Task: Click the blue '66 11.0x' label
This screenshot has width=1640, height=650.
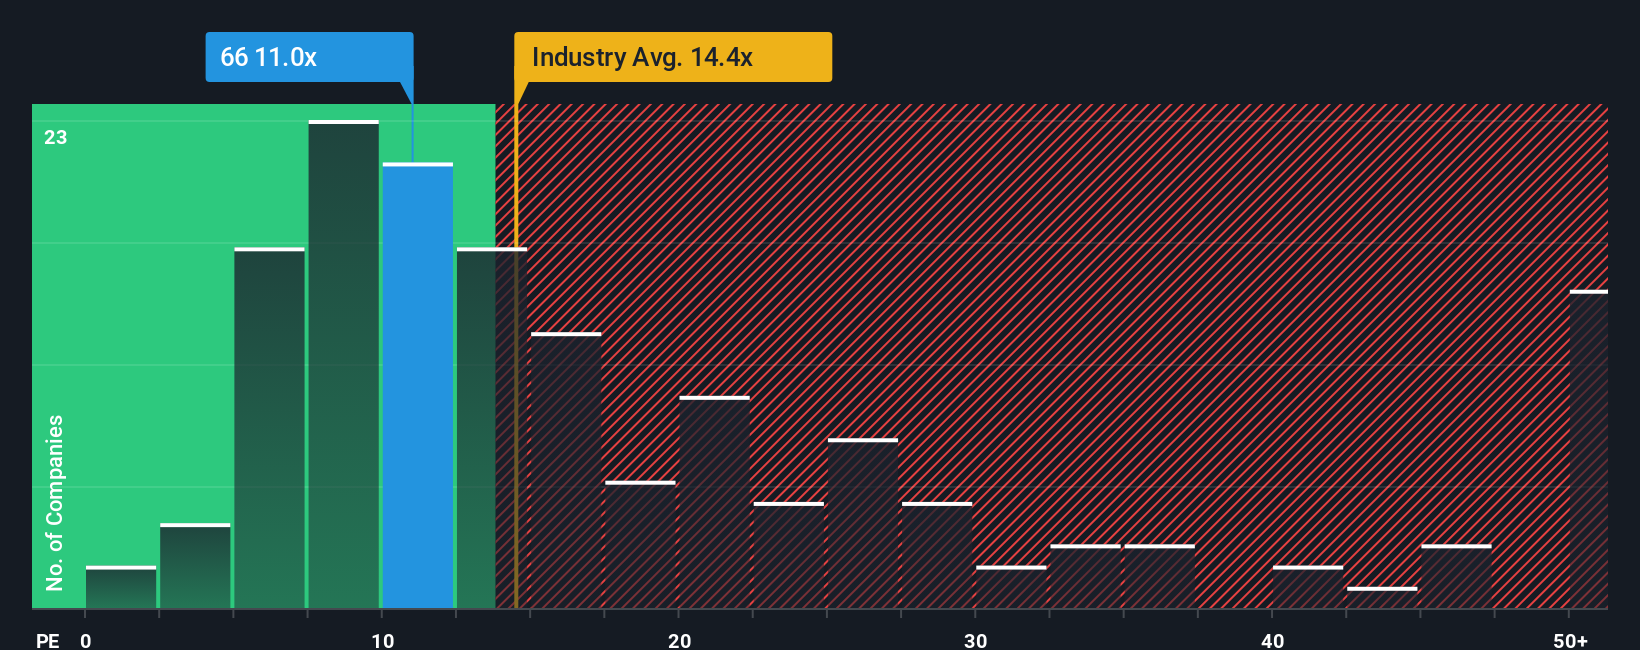Action: [309, 57]
